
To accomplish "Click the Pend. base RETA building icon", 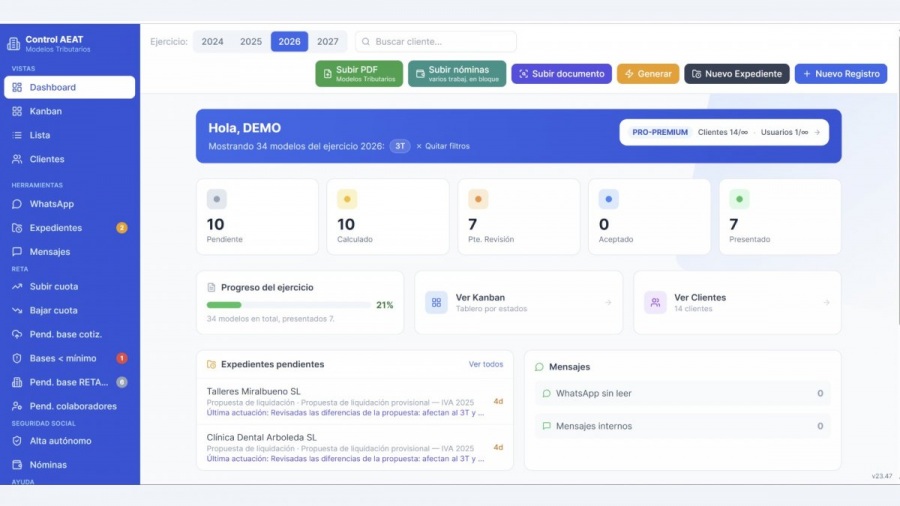I will click(17, 382).
